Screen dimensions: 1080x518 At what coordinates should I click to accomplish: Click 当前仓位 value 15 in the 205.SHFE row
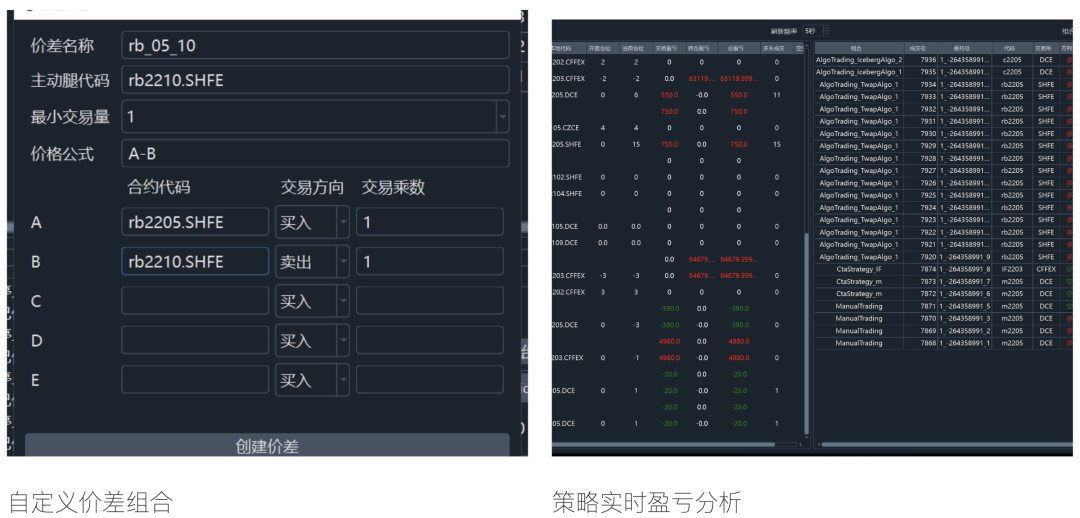pos(636,144)
